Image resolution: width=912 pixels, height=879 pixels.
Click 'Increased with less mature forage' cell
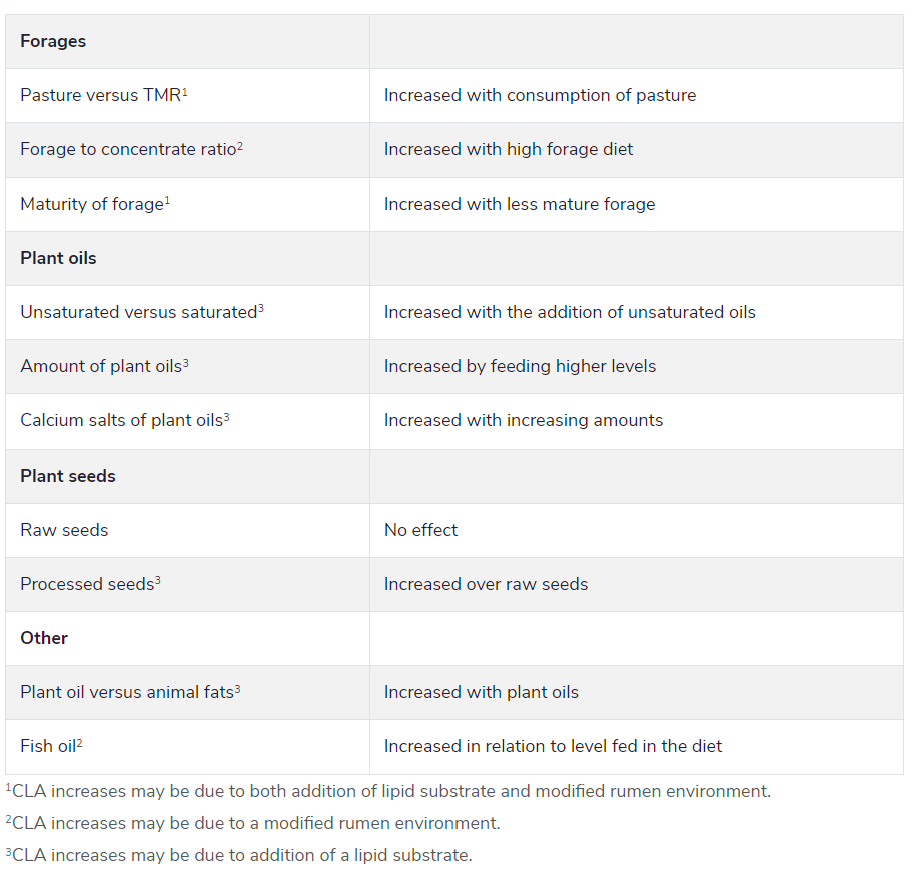(x=519, y=204)
